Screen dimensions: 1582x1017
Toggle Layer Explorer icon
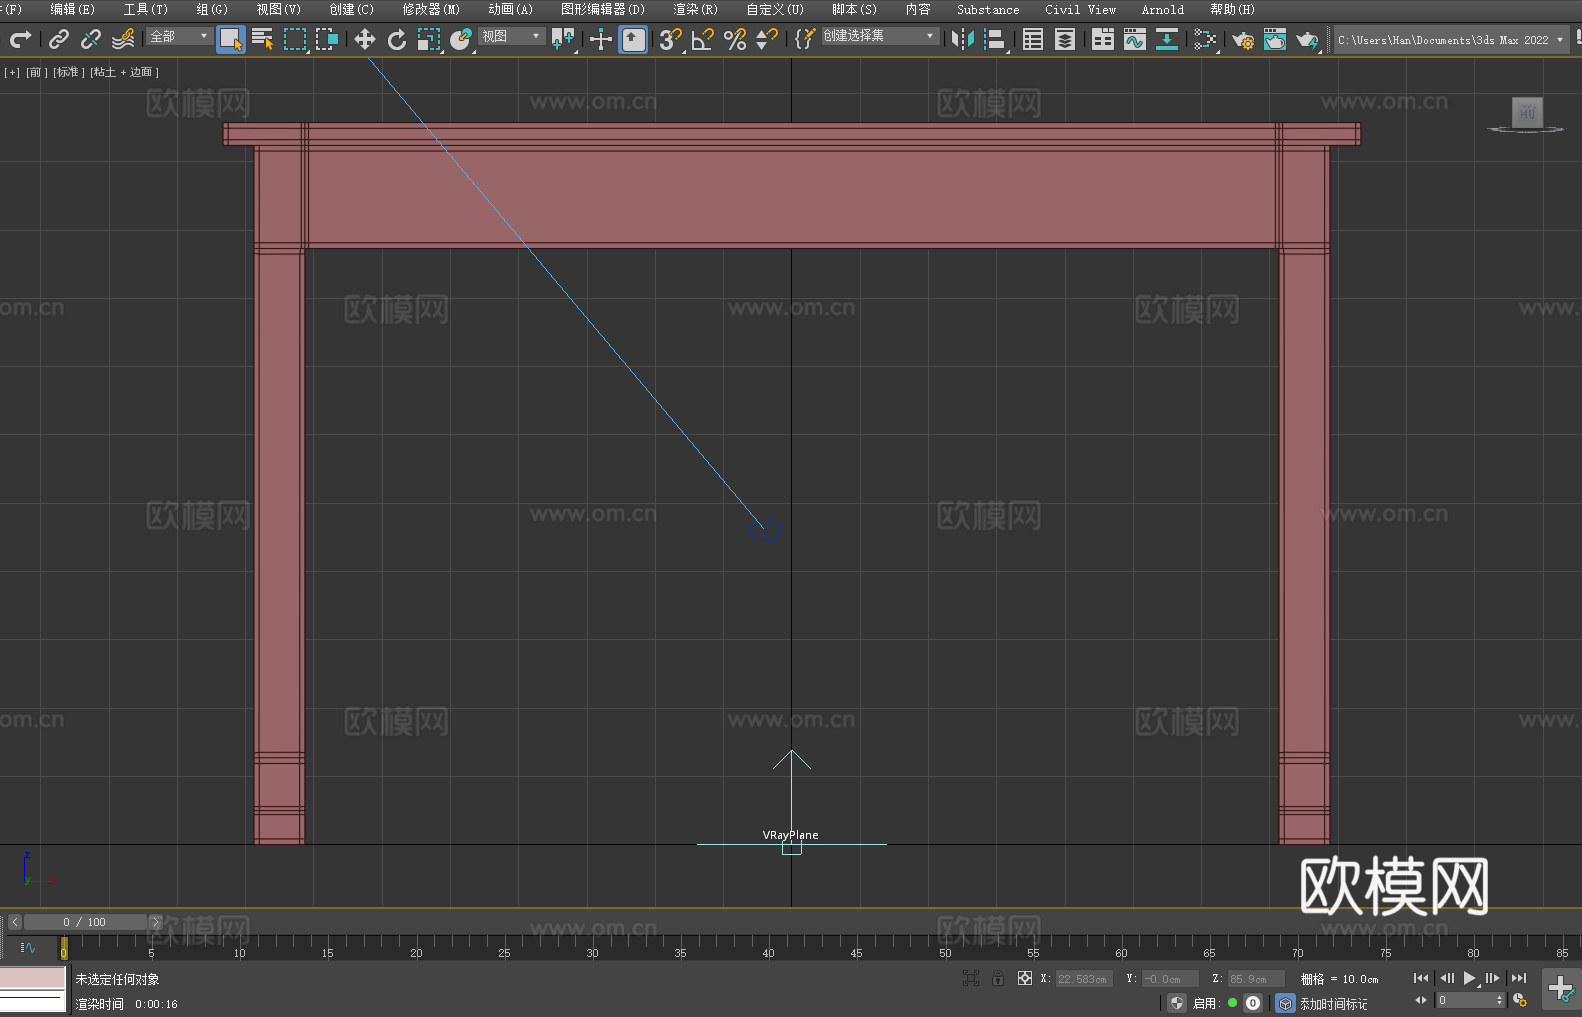point(1065,39)
